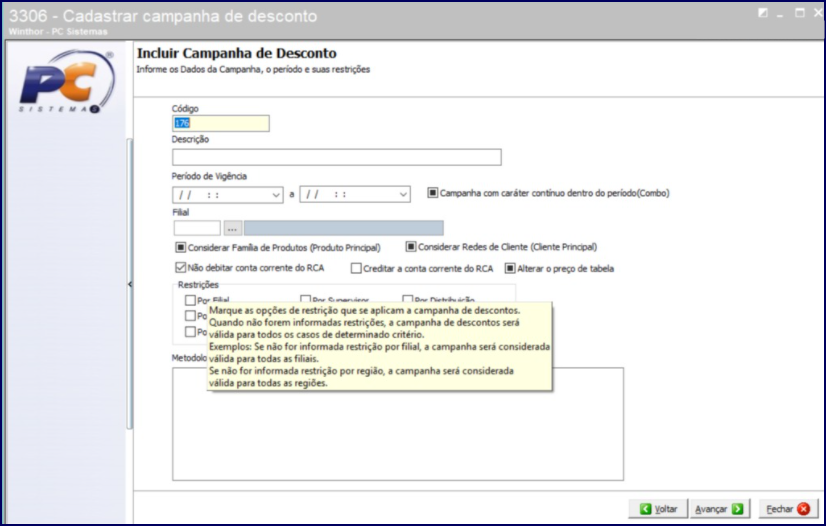The height and width of the screenshot is (526, 826).
Task: Collapse the left sidebar using the arrow handle
Action: tap(130, 284)
